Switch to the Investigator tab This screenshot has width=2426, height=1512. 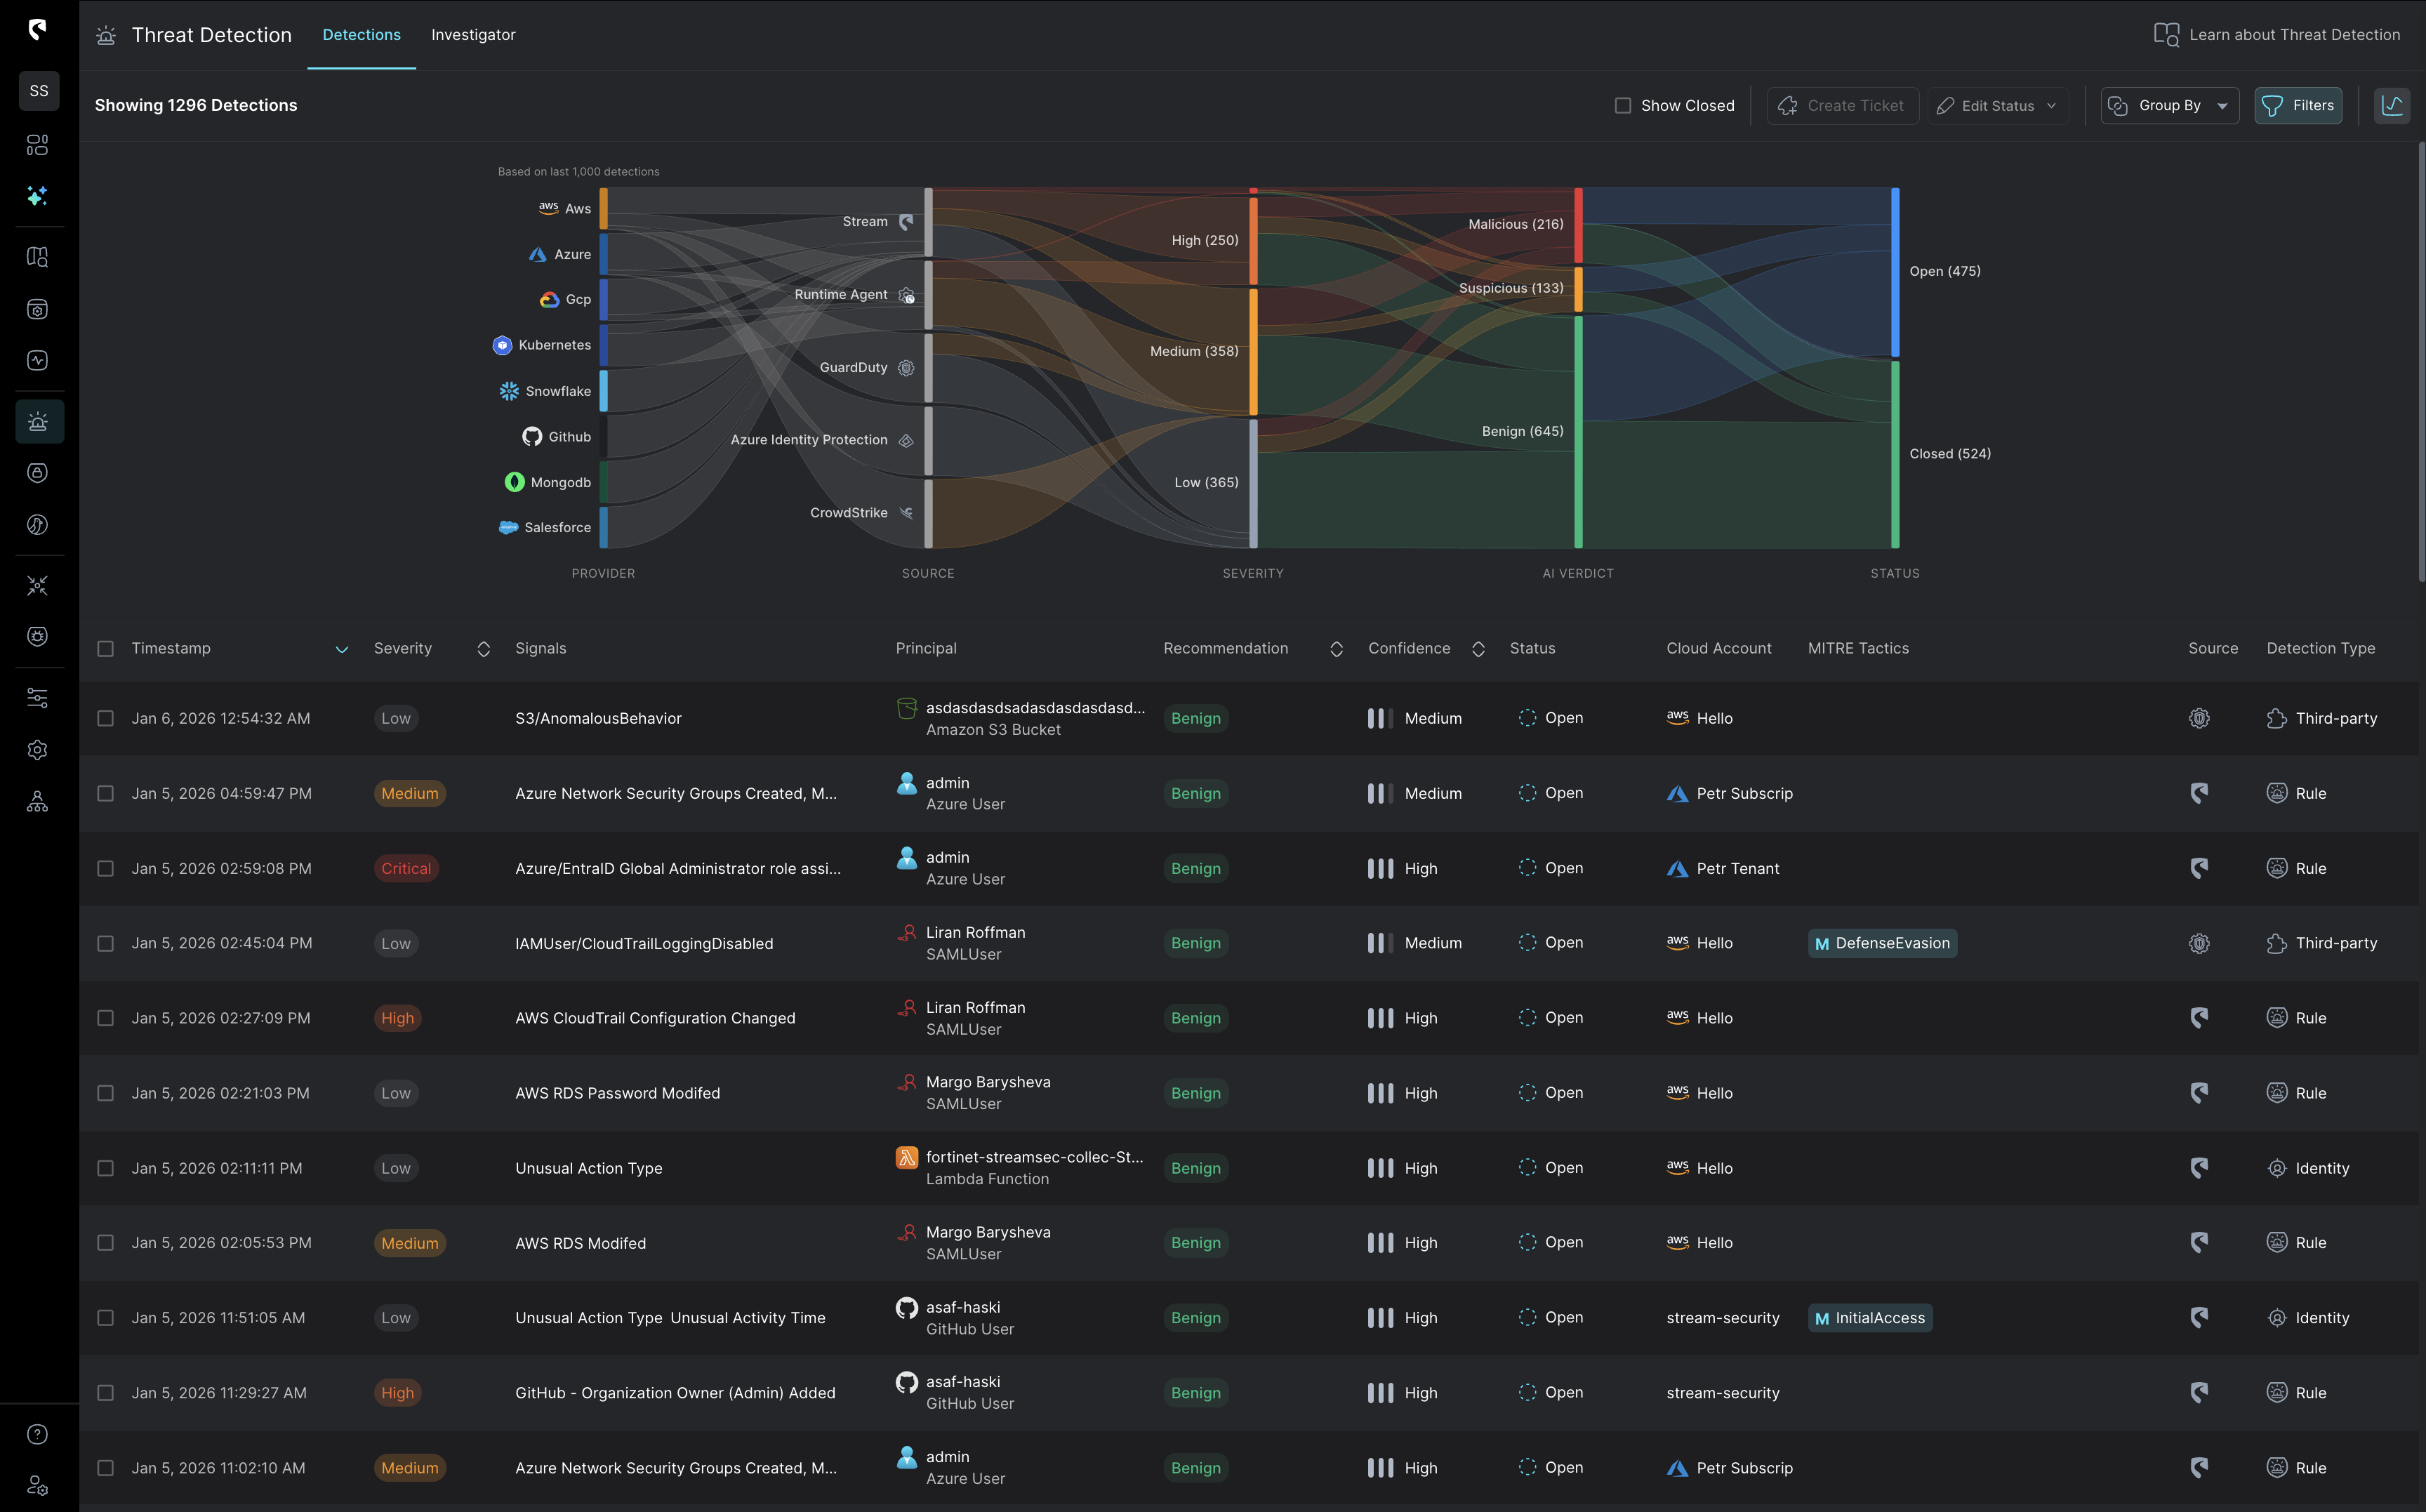tap(473, 35)
